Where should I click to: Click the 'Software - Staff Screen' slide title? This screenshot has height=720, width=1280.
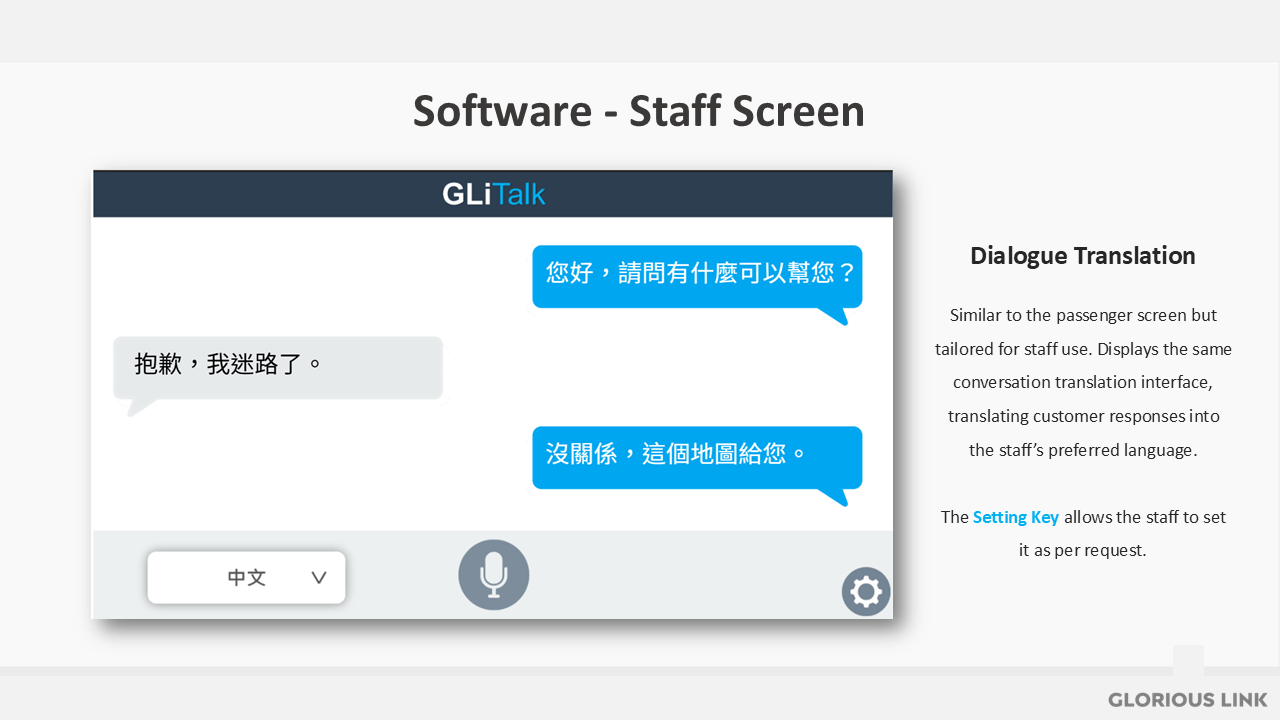coord(638,111)
